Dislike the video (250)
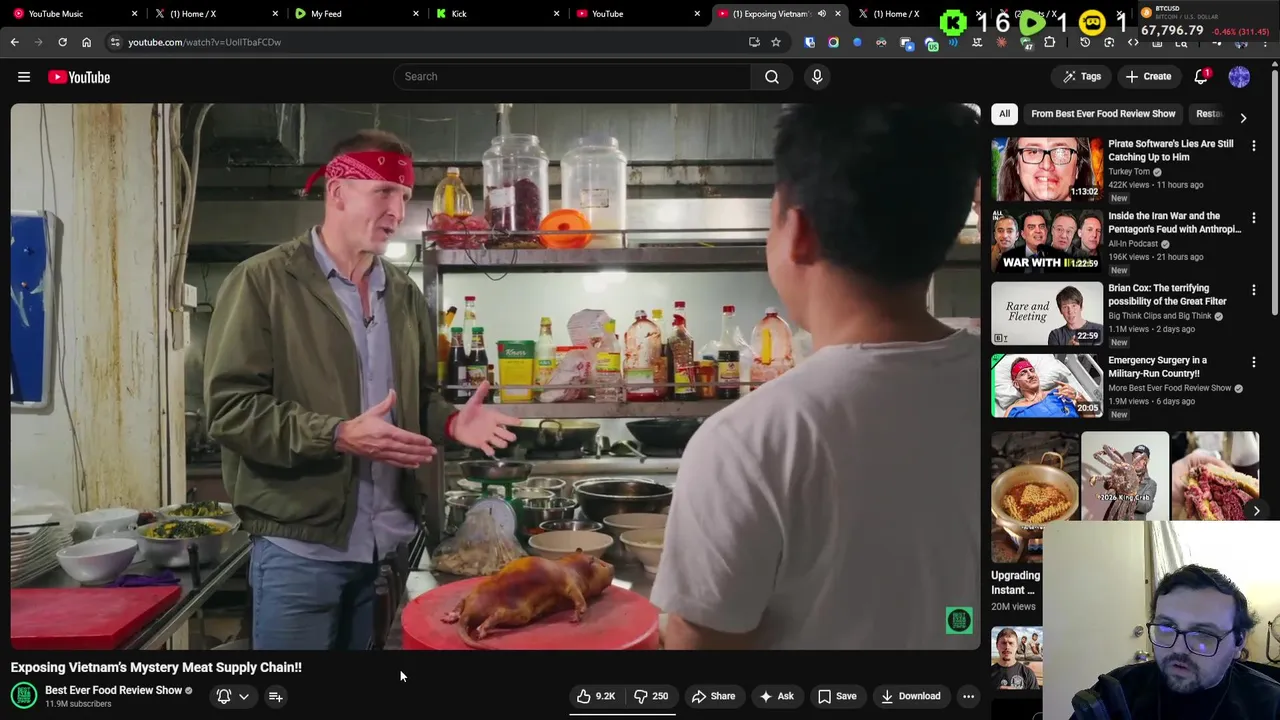 [x=650, y=696]
